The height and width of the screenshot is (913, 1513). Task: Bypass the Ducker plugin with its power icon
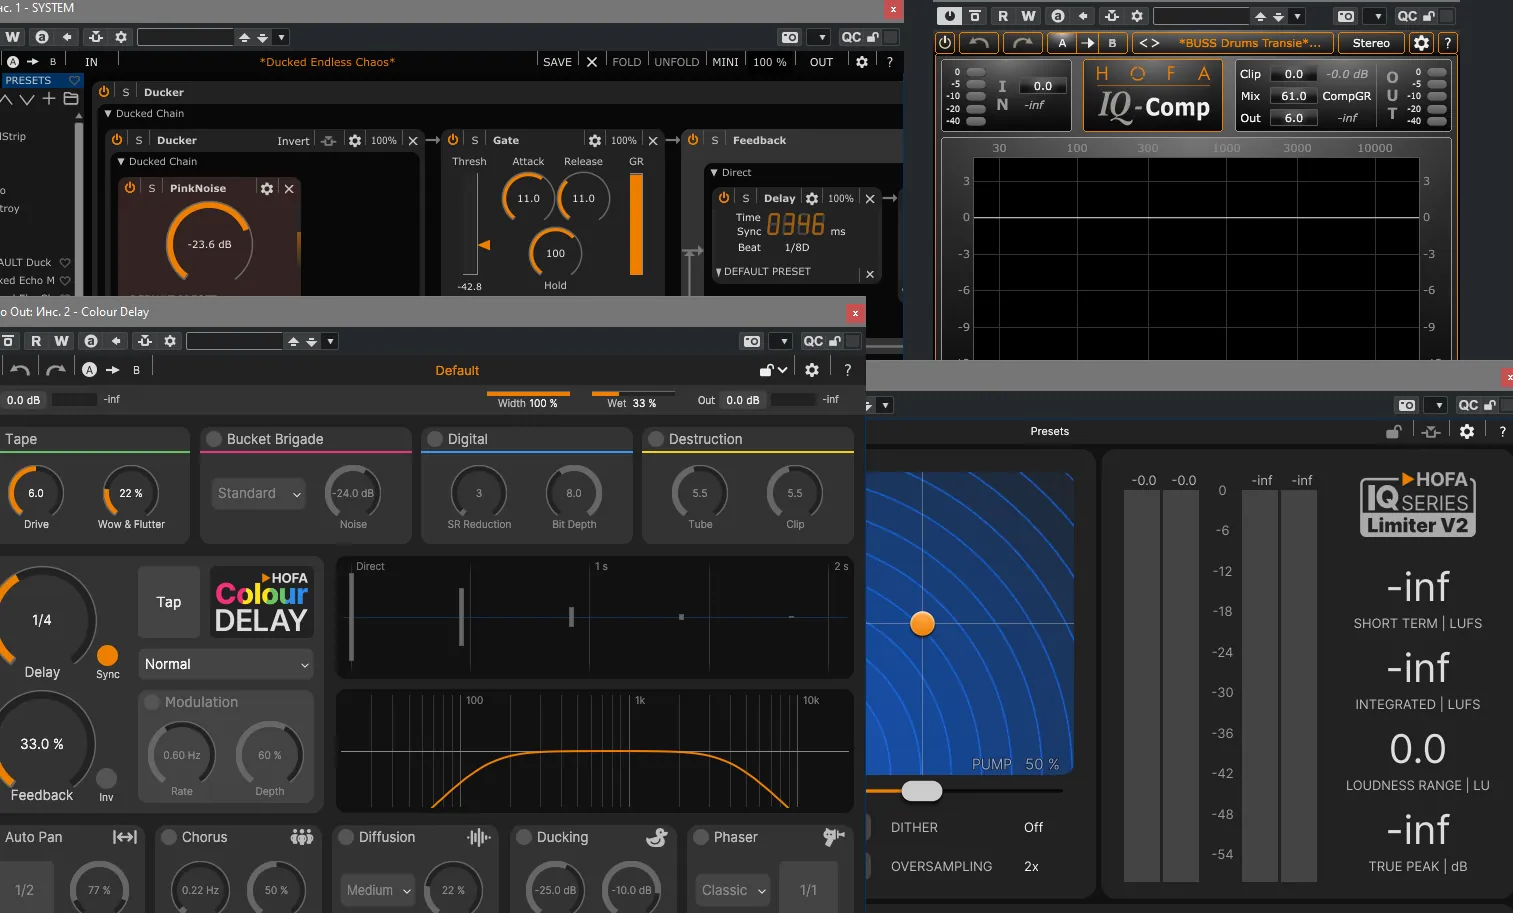(x=118, y=139)
